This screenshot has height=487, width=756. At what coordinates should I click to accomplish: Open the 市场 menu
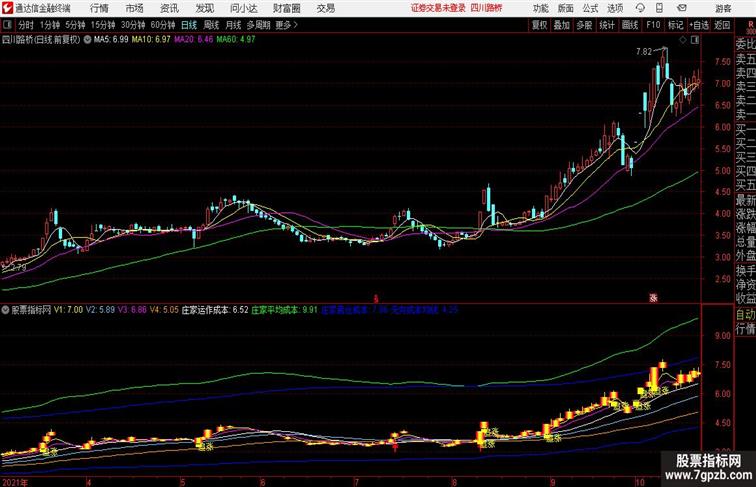135,8
